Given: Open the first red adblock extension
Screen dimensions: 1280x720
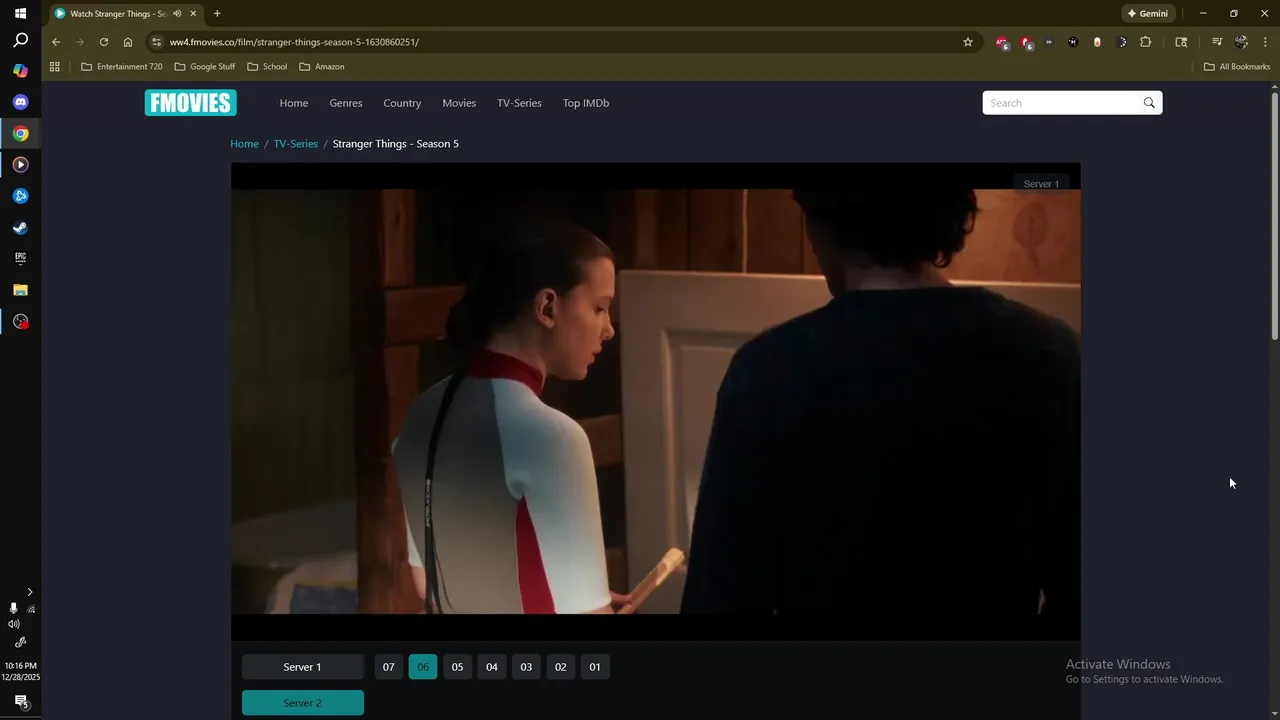Looking at the screenshot, I should tap(1002, 42).
